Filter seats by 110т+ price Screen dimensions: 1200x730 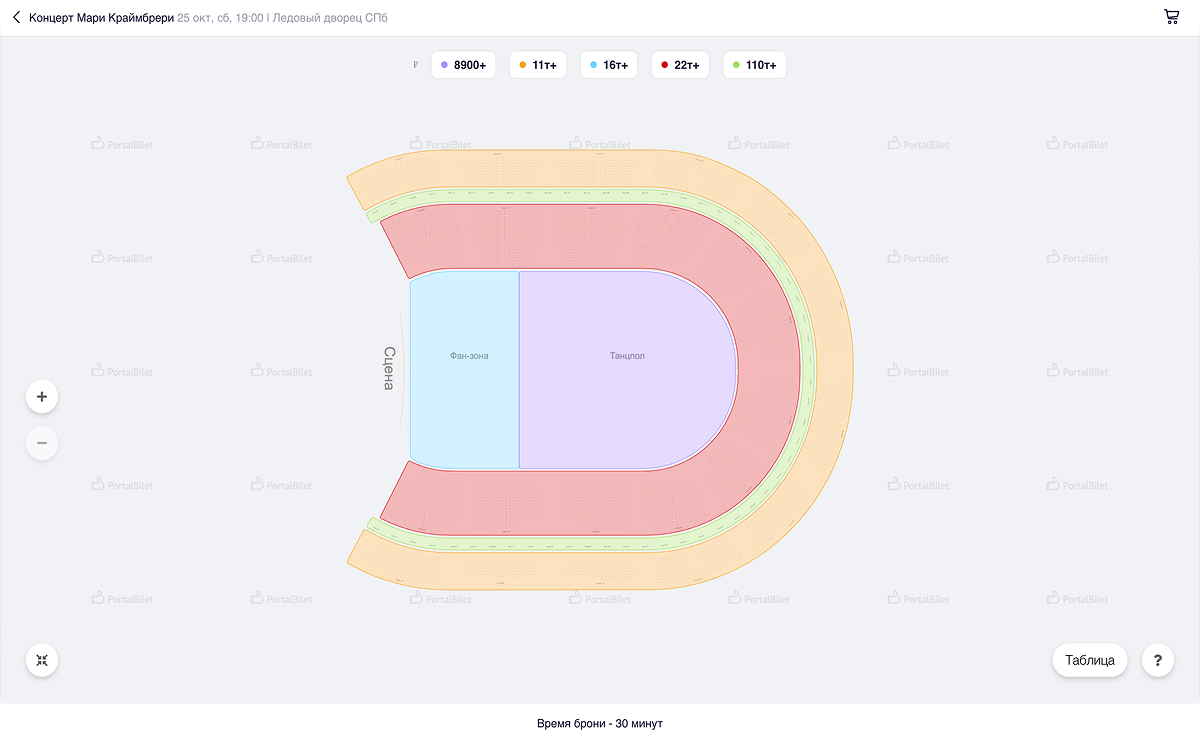click(754, 65)
